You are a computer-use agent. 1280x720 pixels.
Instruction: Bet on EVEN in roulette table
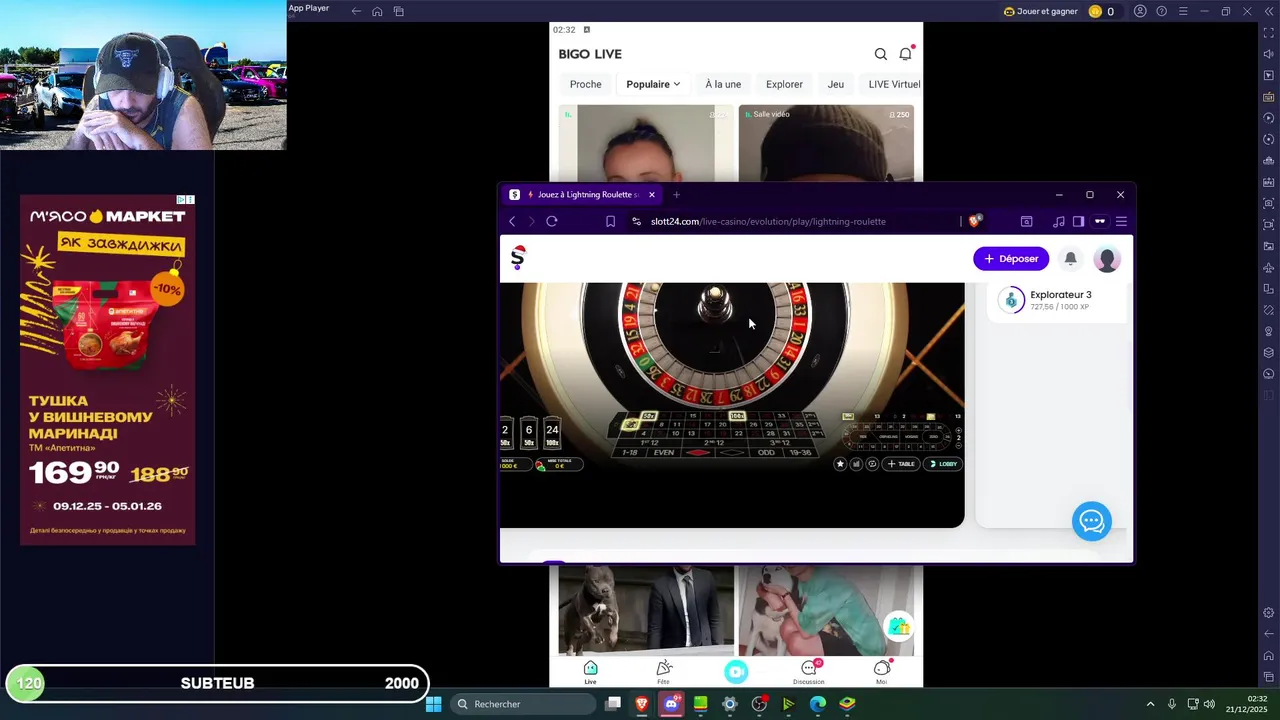click(664, 453)
